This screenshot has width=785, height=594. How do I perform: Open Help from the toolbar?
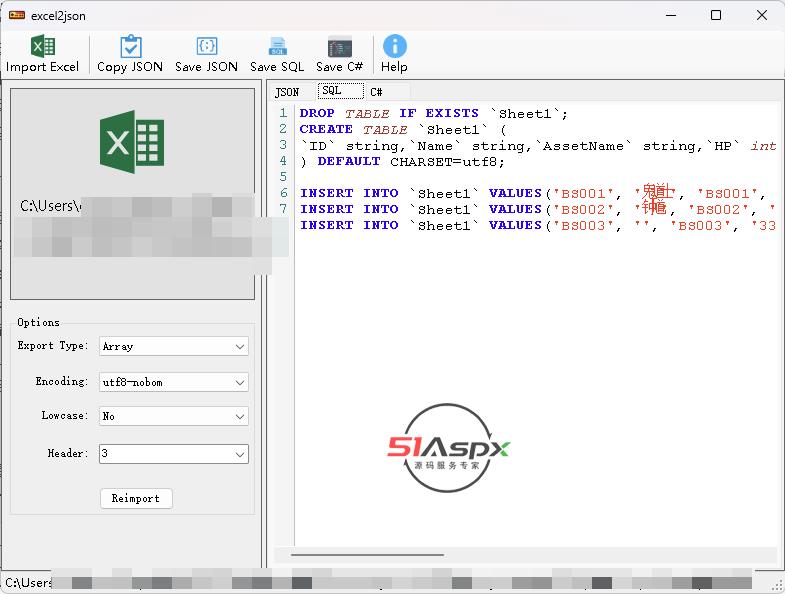click(394, 47)
